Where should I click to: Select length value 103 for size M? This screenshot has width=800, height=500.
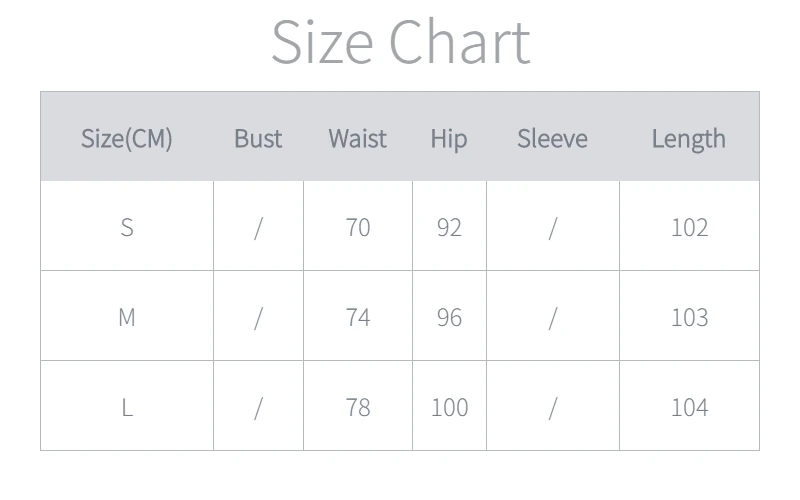coord(689,317)
